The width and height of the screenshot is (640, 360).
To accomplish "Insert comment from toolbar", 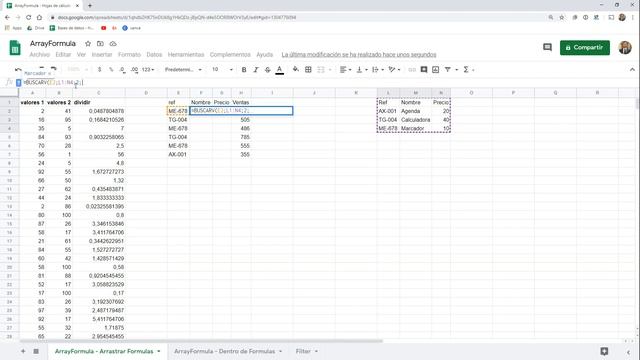I will click(x=424, y=70).
